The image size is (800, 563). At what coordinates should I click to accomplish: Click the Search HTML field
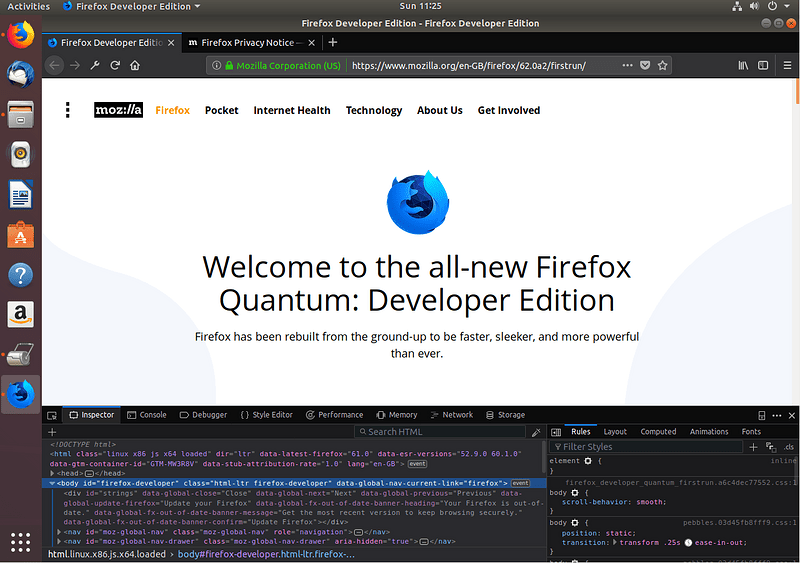[x=440, y=432]
